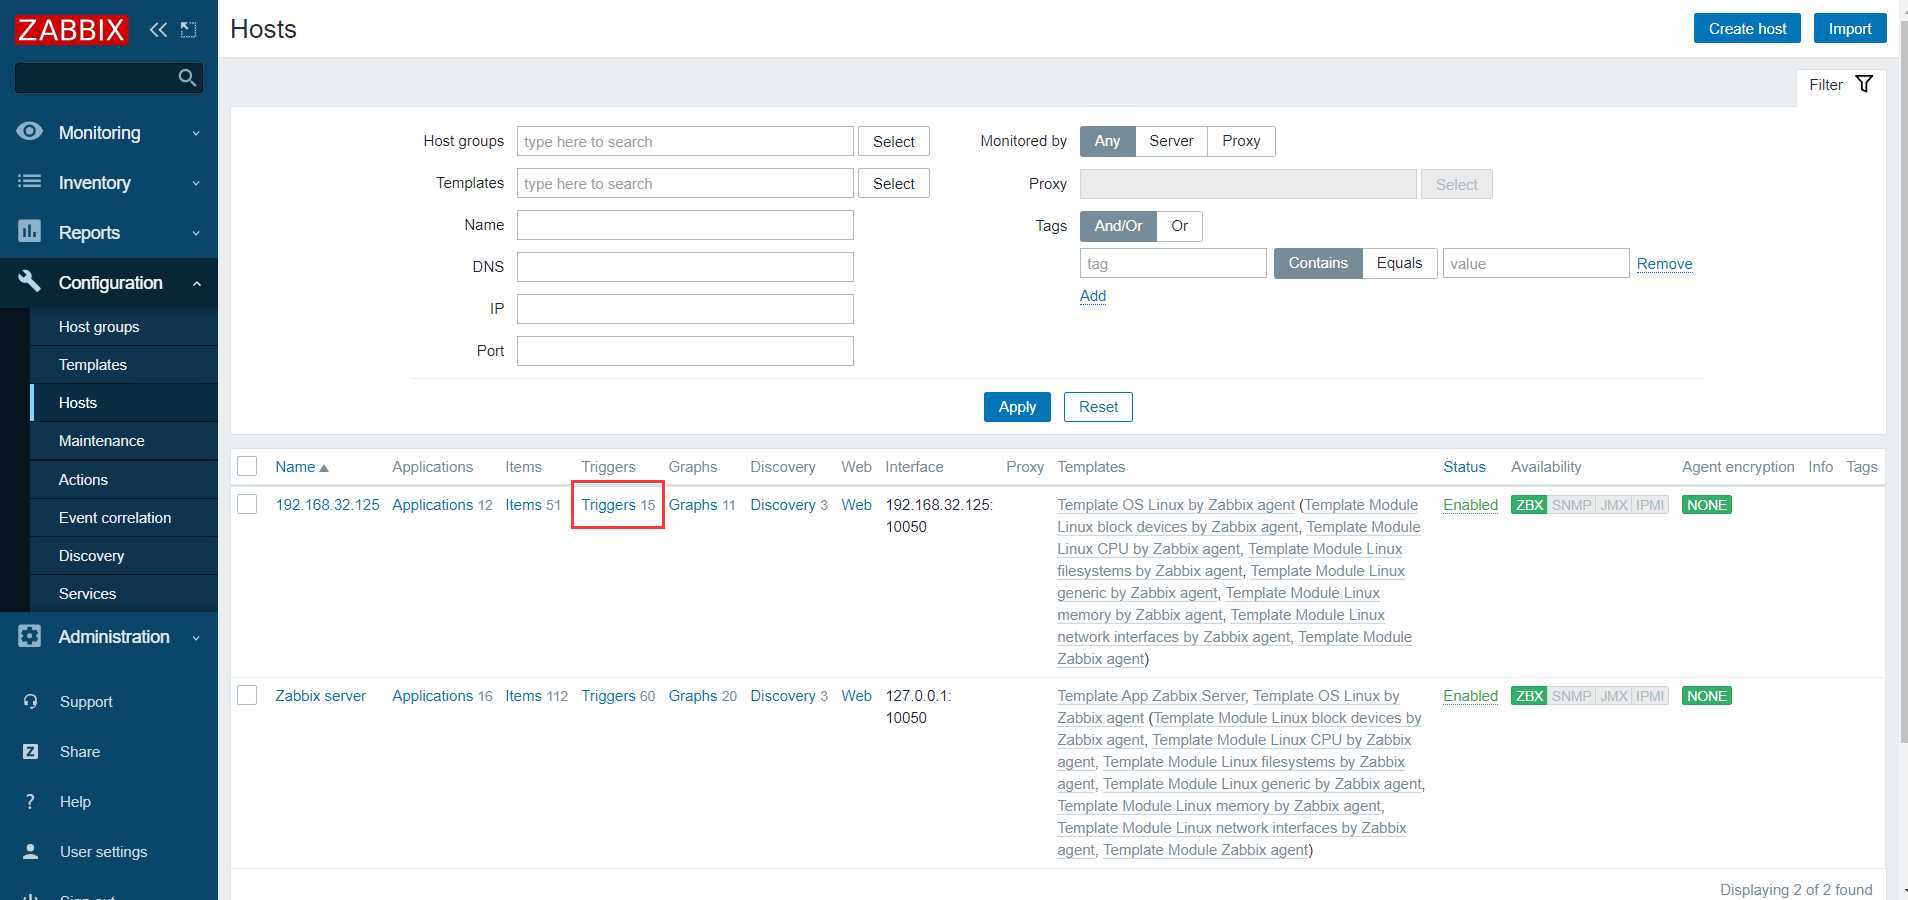Select Proxy in Monitored by
This screenshot has width=1908, height=900.
pos(1241,141)
